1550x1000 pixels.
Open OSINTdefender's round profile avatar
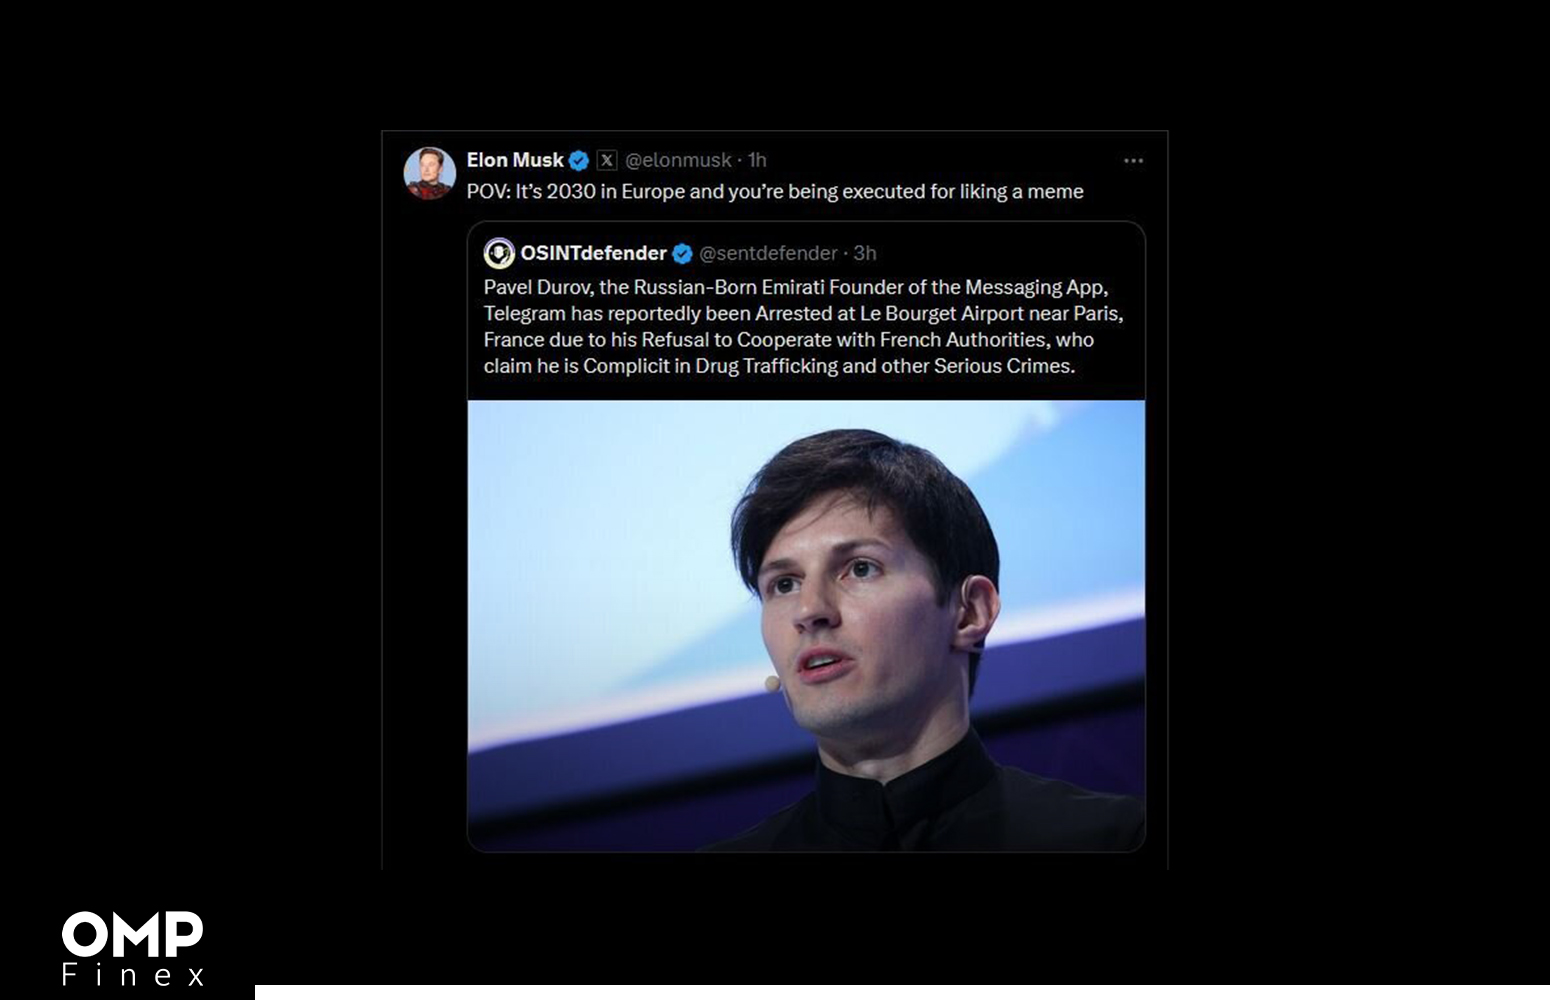499,253
